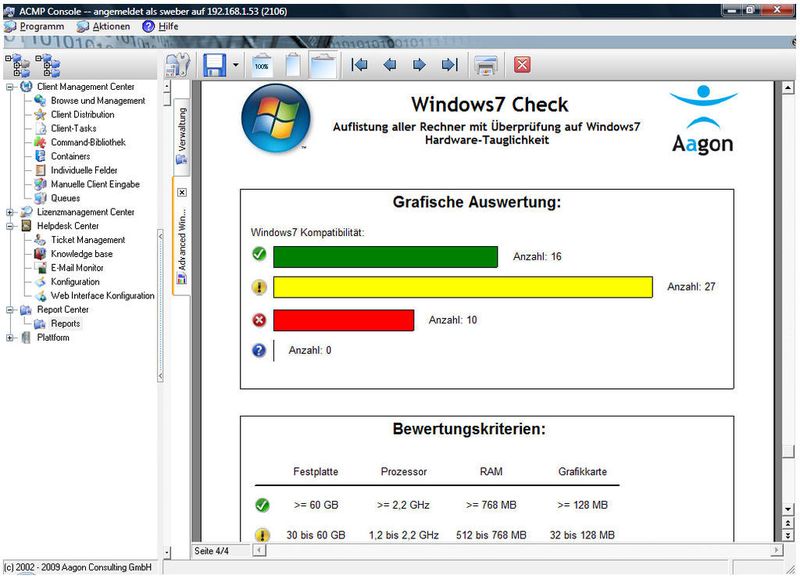Click the Festplatte column header
The width and height of the screenshot is (800, 579).
pyautogui.click(x=315, y=472)
